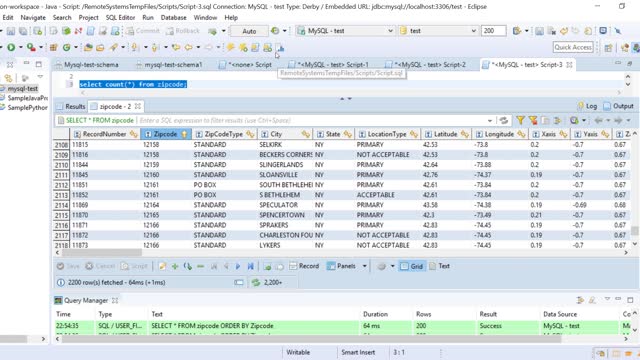Screen dimensions: 640x360
Task: Click the transaction mode icon next to Auto
Action: point(275,31)
